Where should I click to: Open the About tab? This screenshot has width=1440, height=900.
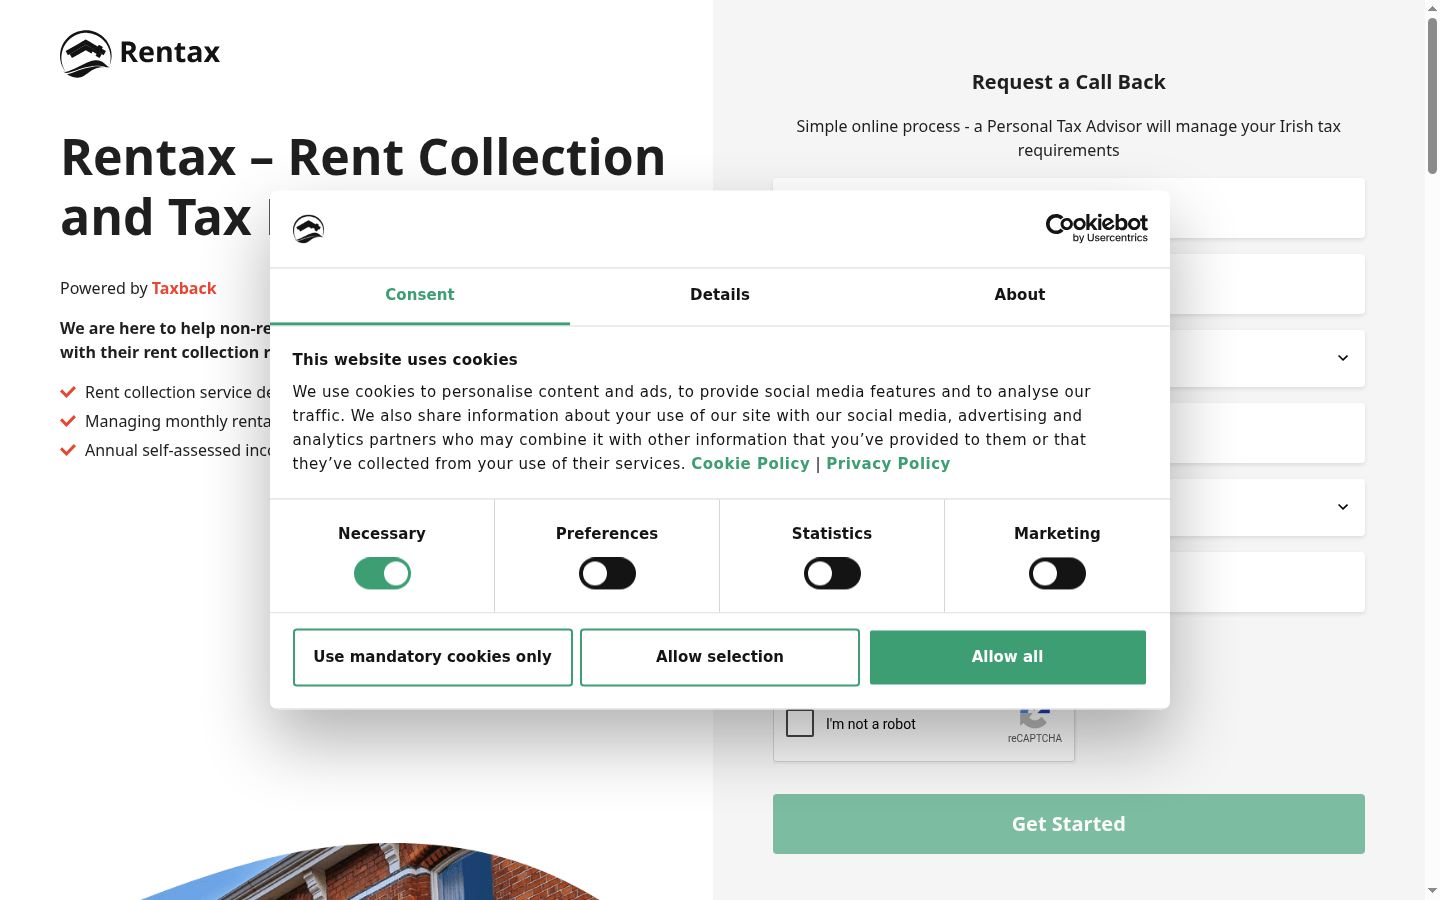1020,295
